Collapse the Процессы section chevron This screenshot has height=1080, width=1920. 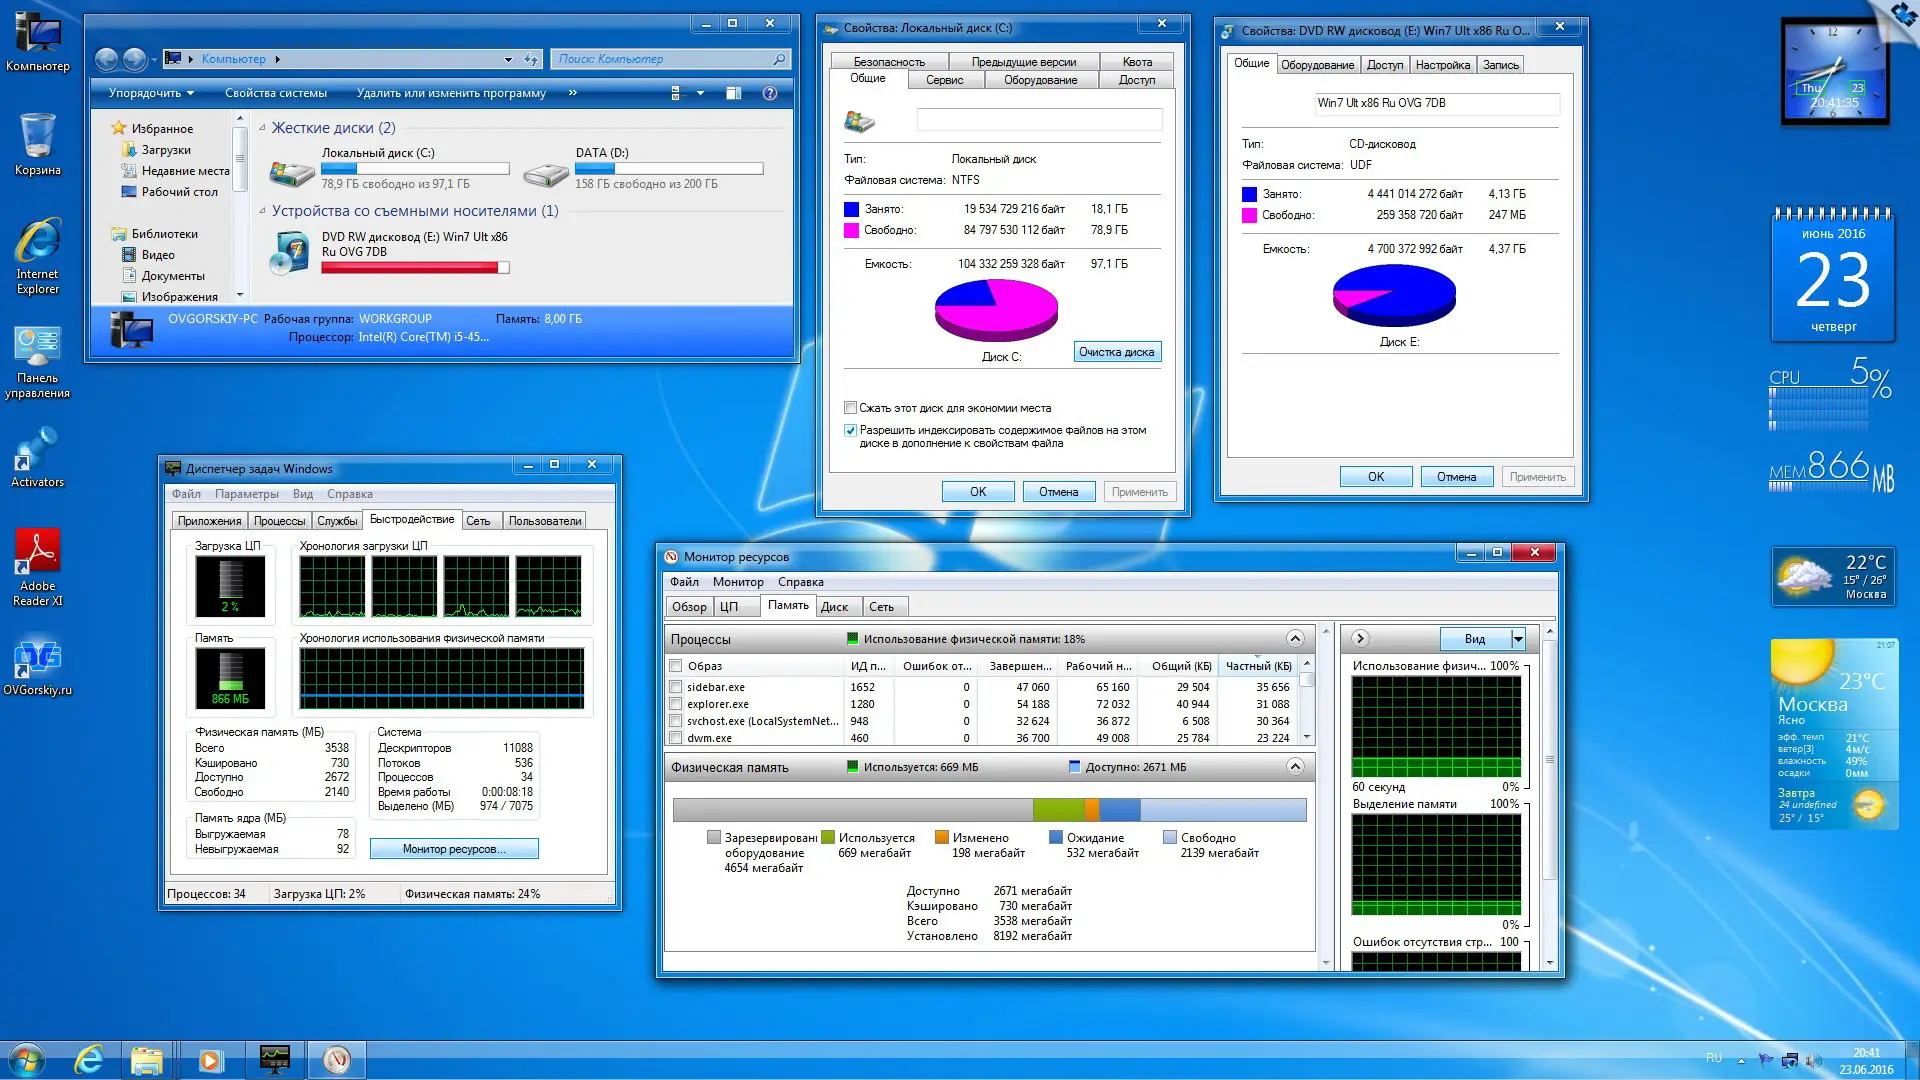coord(1295,639)
